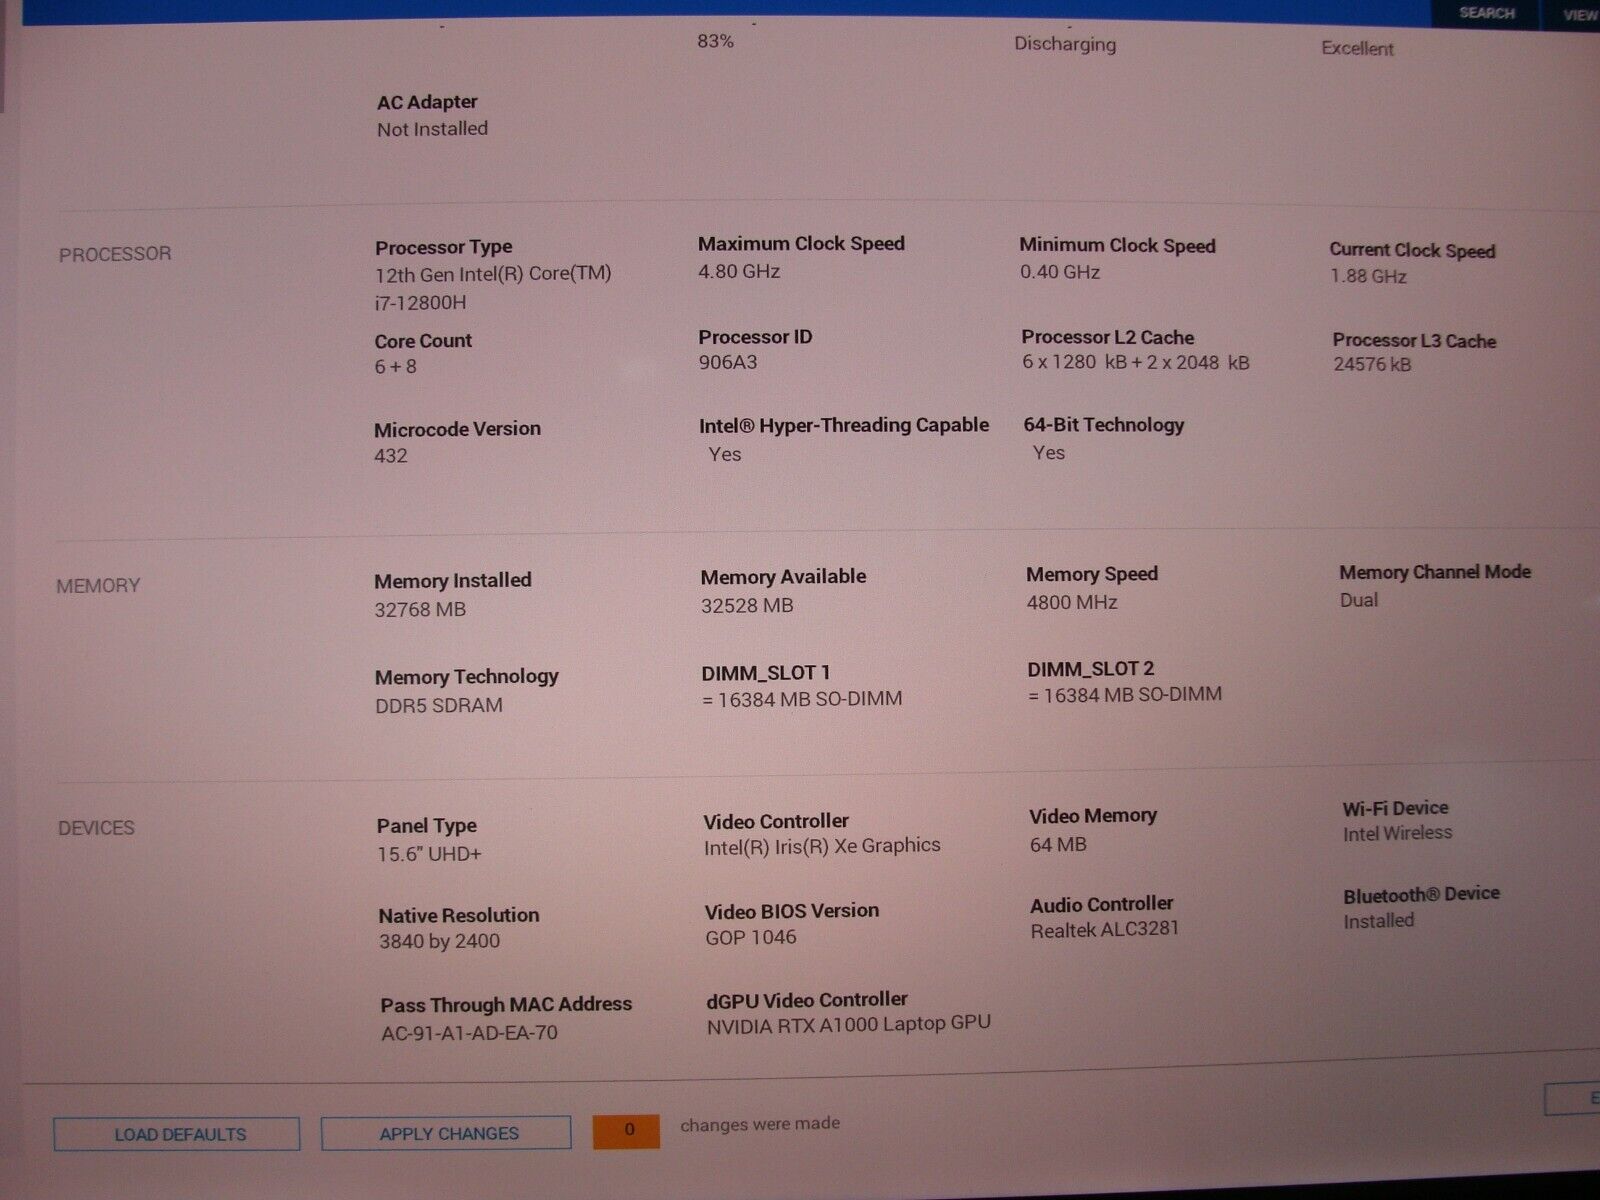
Task: Click Pass Through MAC Address value AC-91-A1-AD-EA-70
Action: point(469,1033)
